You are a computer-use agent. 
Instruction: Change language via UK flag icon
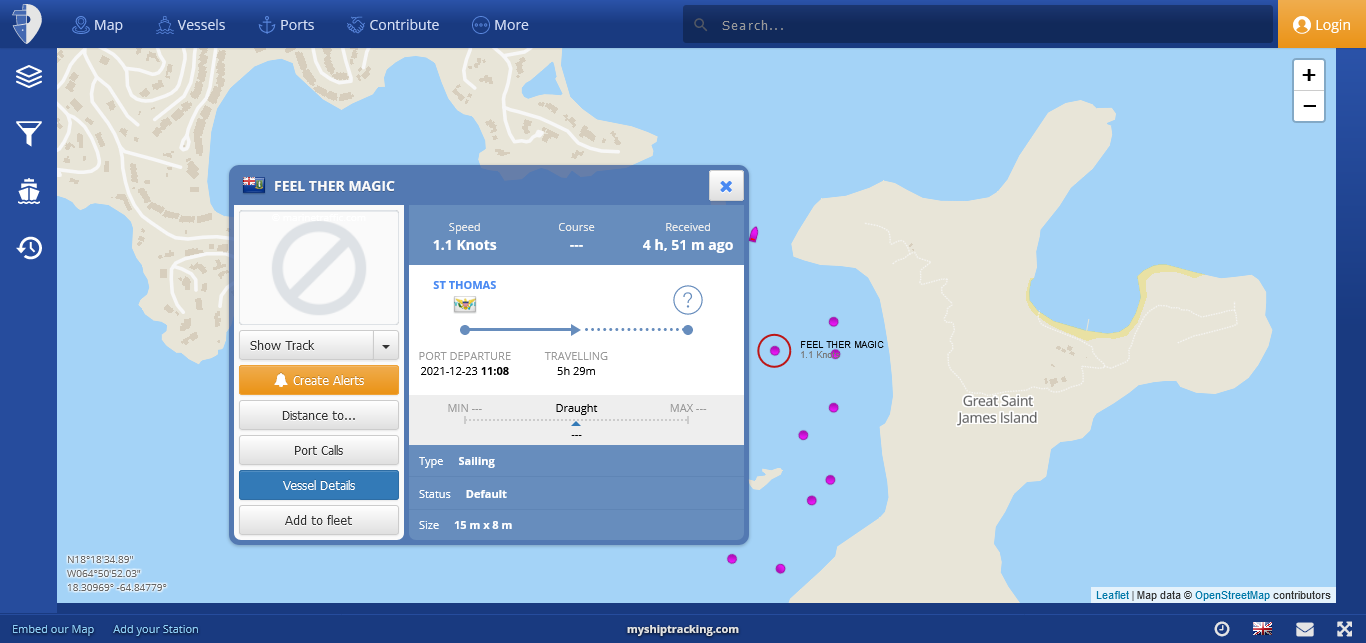click(x=1263, y=629)
